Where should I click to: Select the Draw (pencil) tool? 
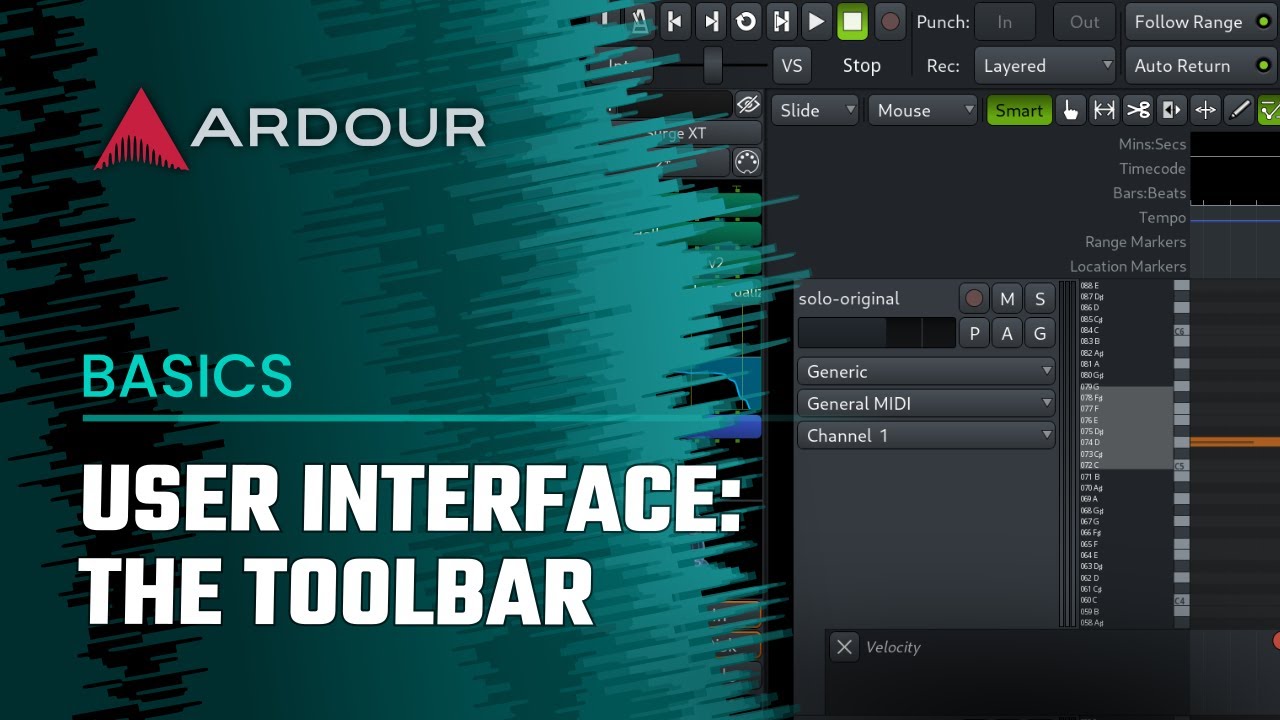pos(1239,110)
